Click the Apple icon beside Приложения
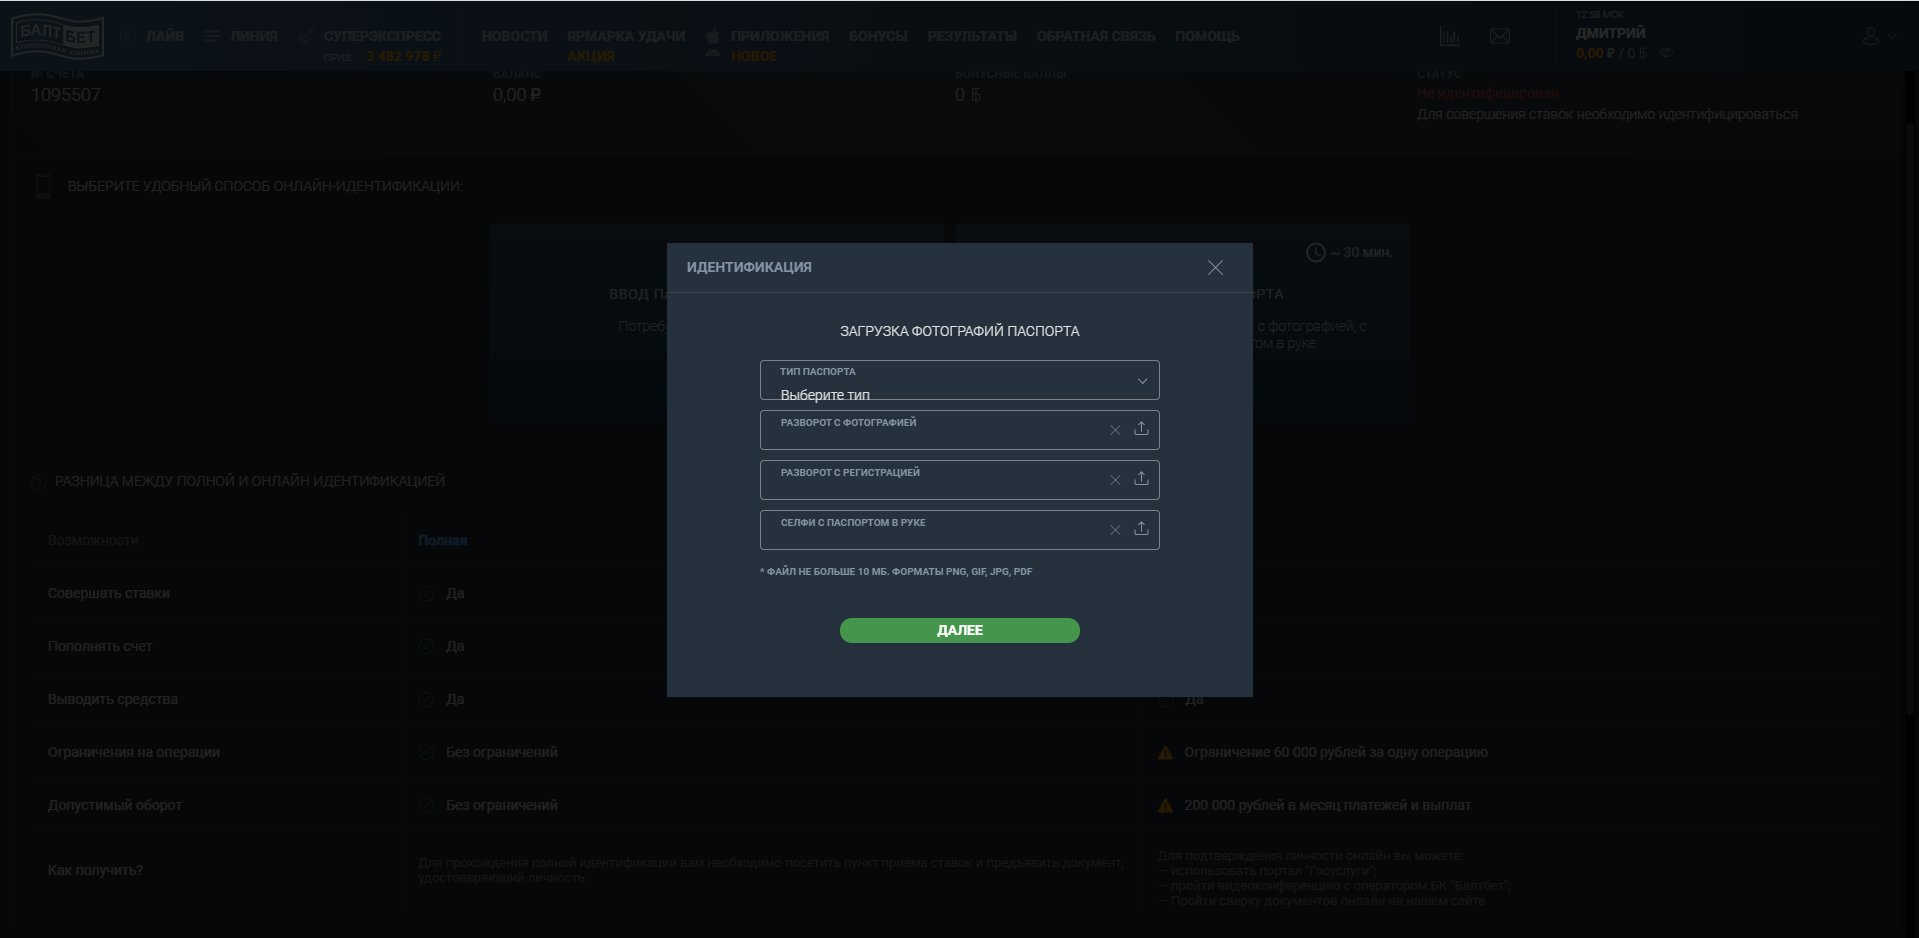Image resolution: width=1919 pixels, height=938 pixels. 713,36
